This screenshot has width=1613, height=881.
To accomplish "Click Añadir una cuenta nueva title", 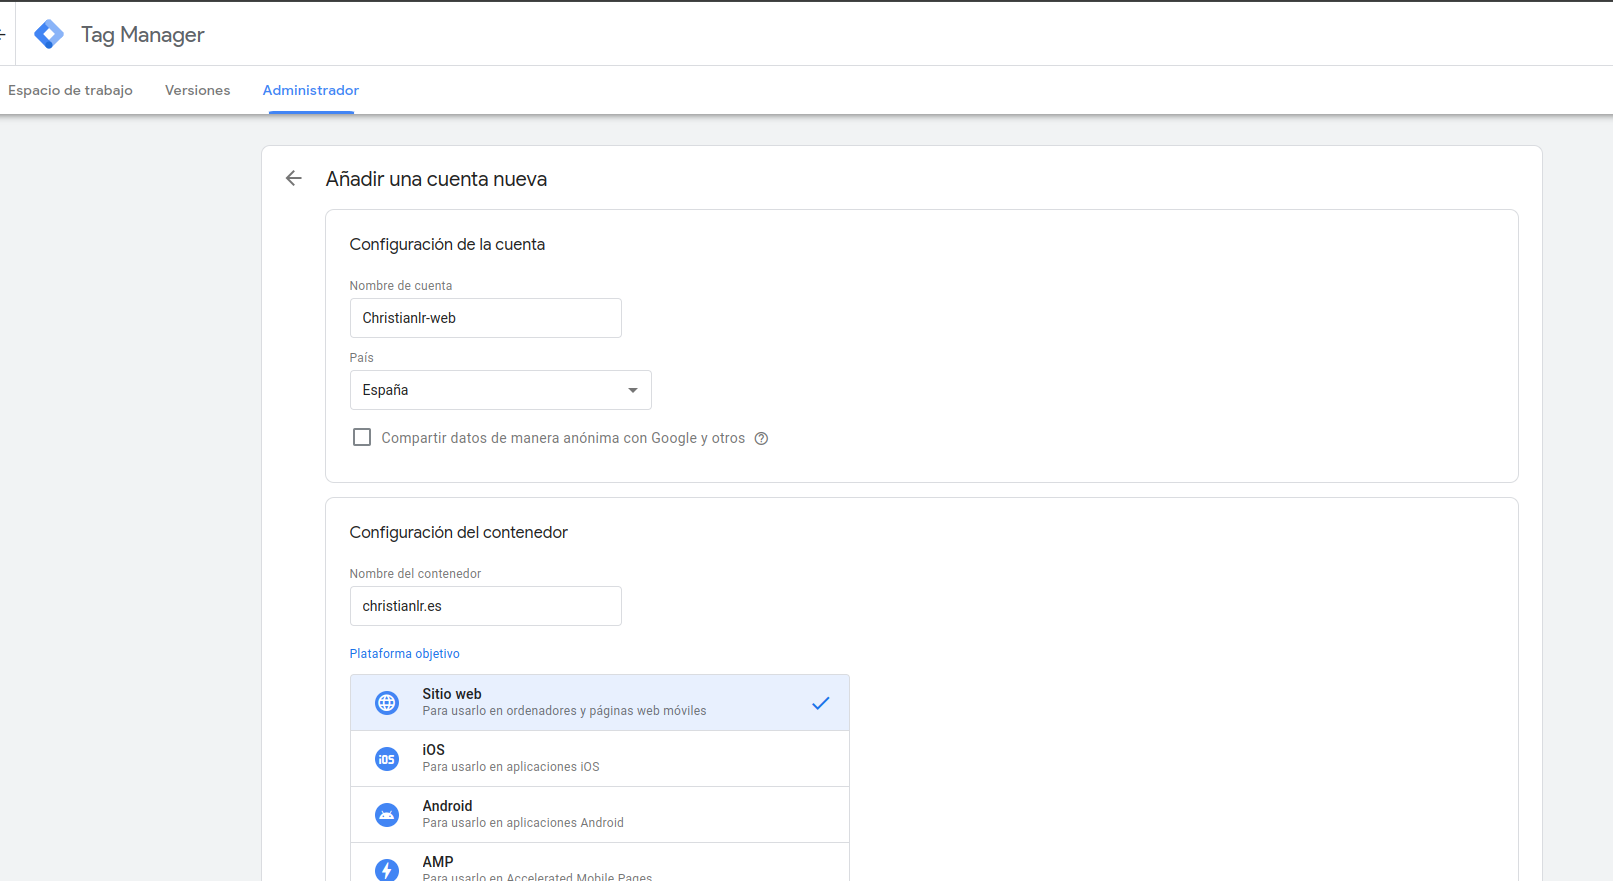I will pos(436,179).
